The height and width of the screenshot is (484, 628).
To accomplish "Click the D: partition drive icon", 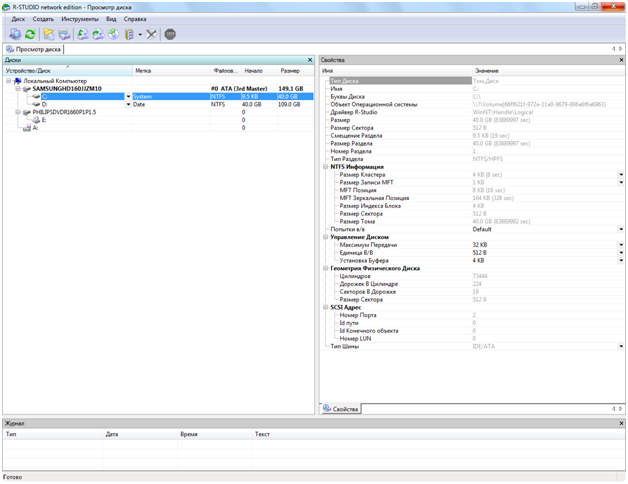I will pos(36,105).
